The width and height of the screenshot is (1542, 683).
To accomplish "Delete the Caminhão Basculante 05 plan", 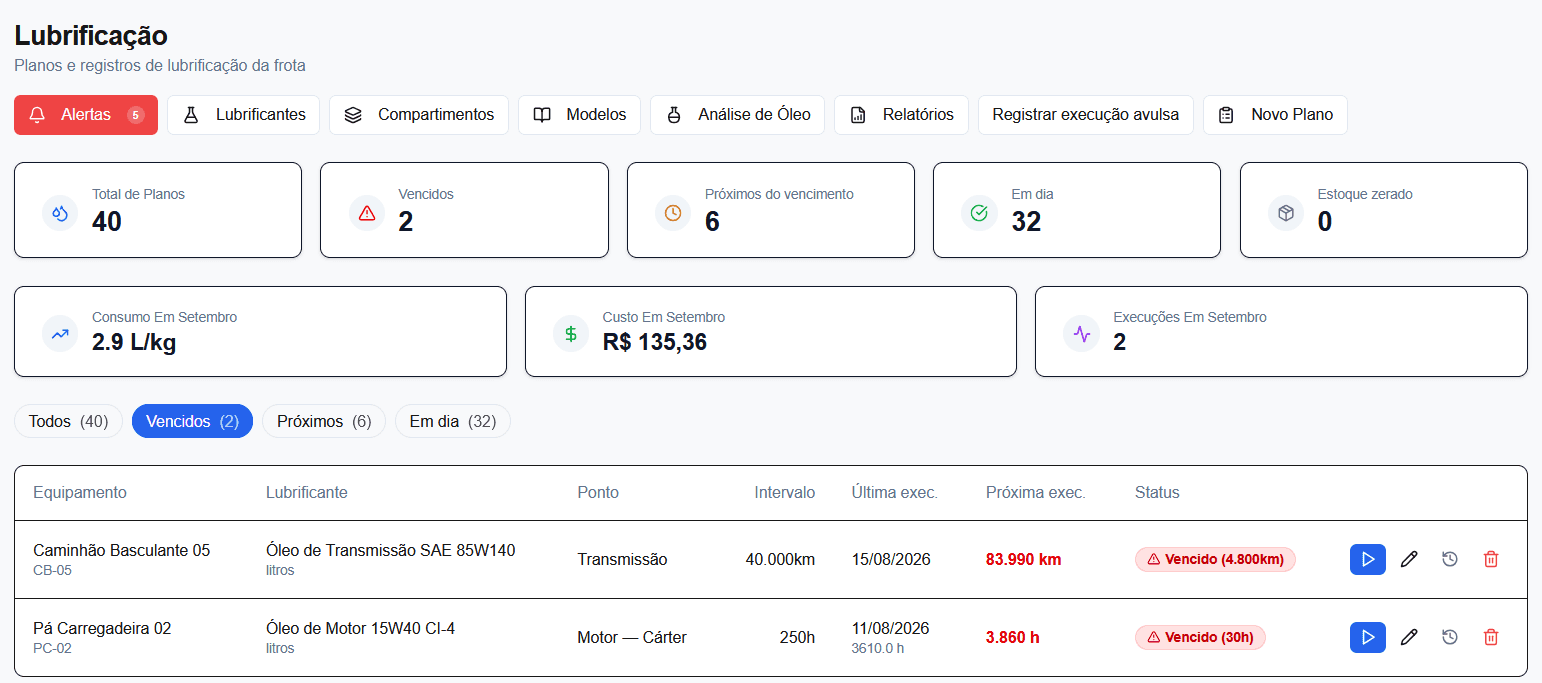I will point(1491,559).
